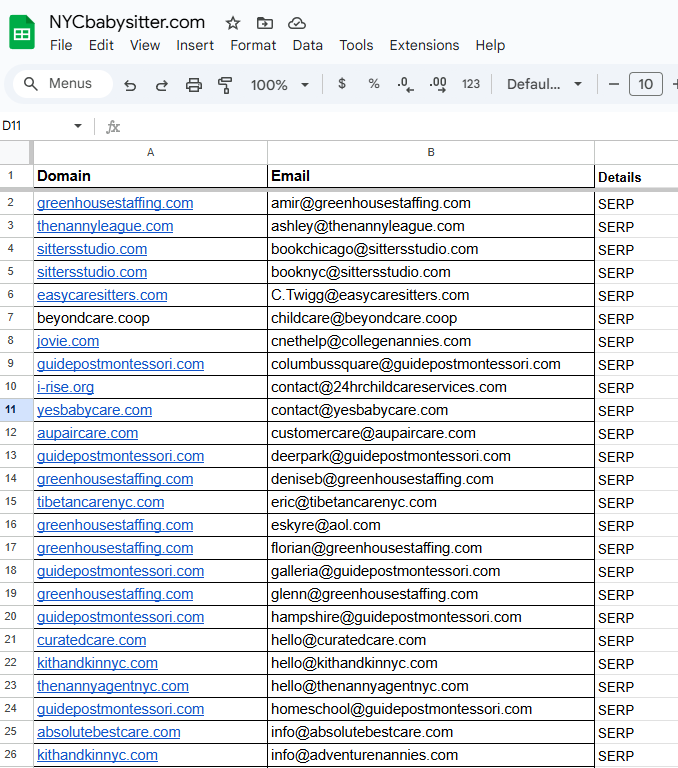Open the Edit menu
This screenshot has width=678, height=768.
click(101, 45)
